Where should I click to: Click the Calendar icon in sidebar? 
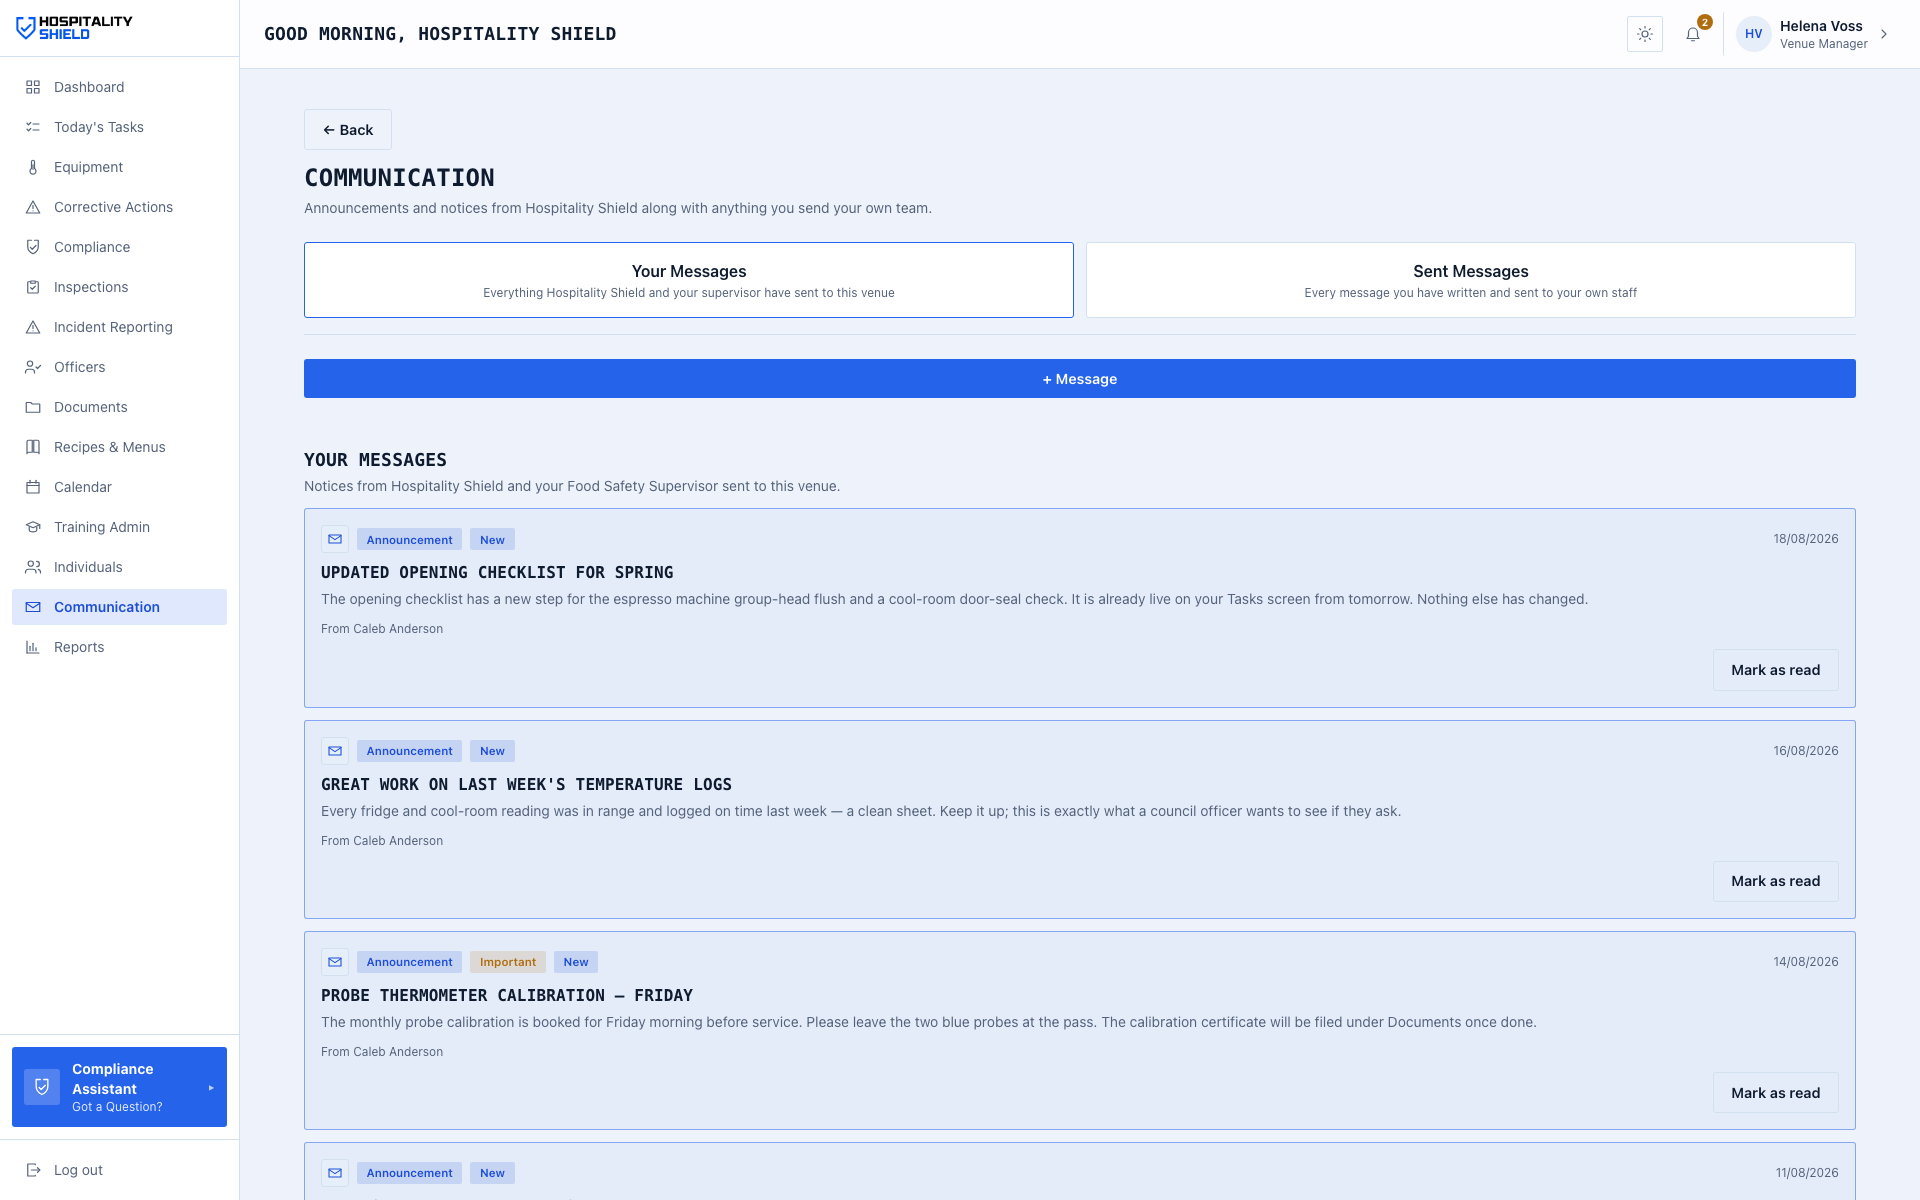33,487
